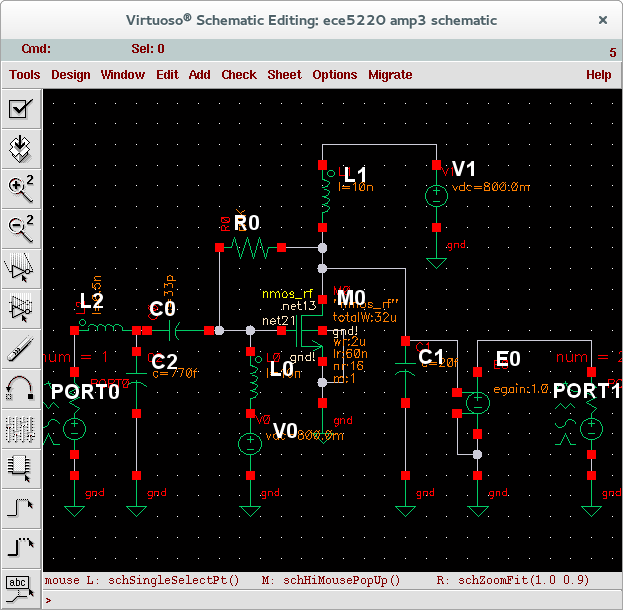The height and width of the screenshot is (610, 623).
Task: Select the PORT0 source circle
Action: tap(74, 429)
